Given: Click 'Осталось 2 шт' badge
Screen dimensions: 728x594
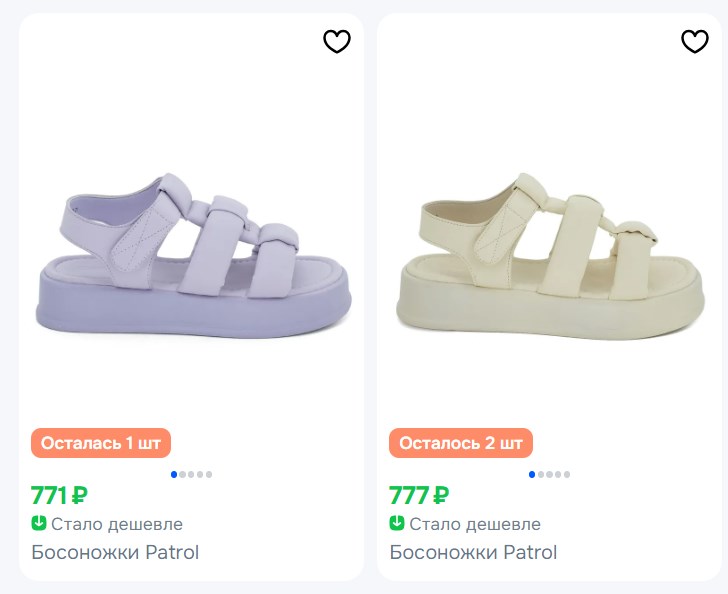Looking at the screenshot, I should click(460, 443).
